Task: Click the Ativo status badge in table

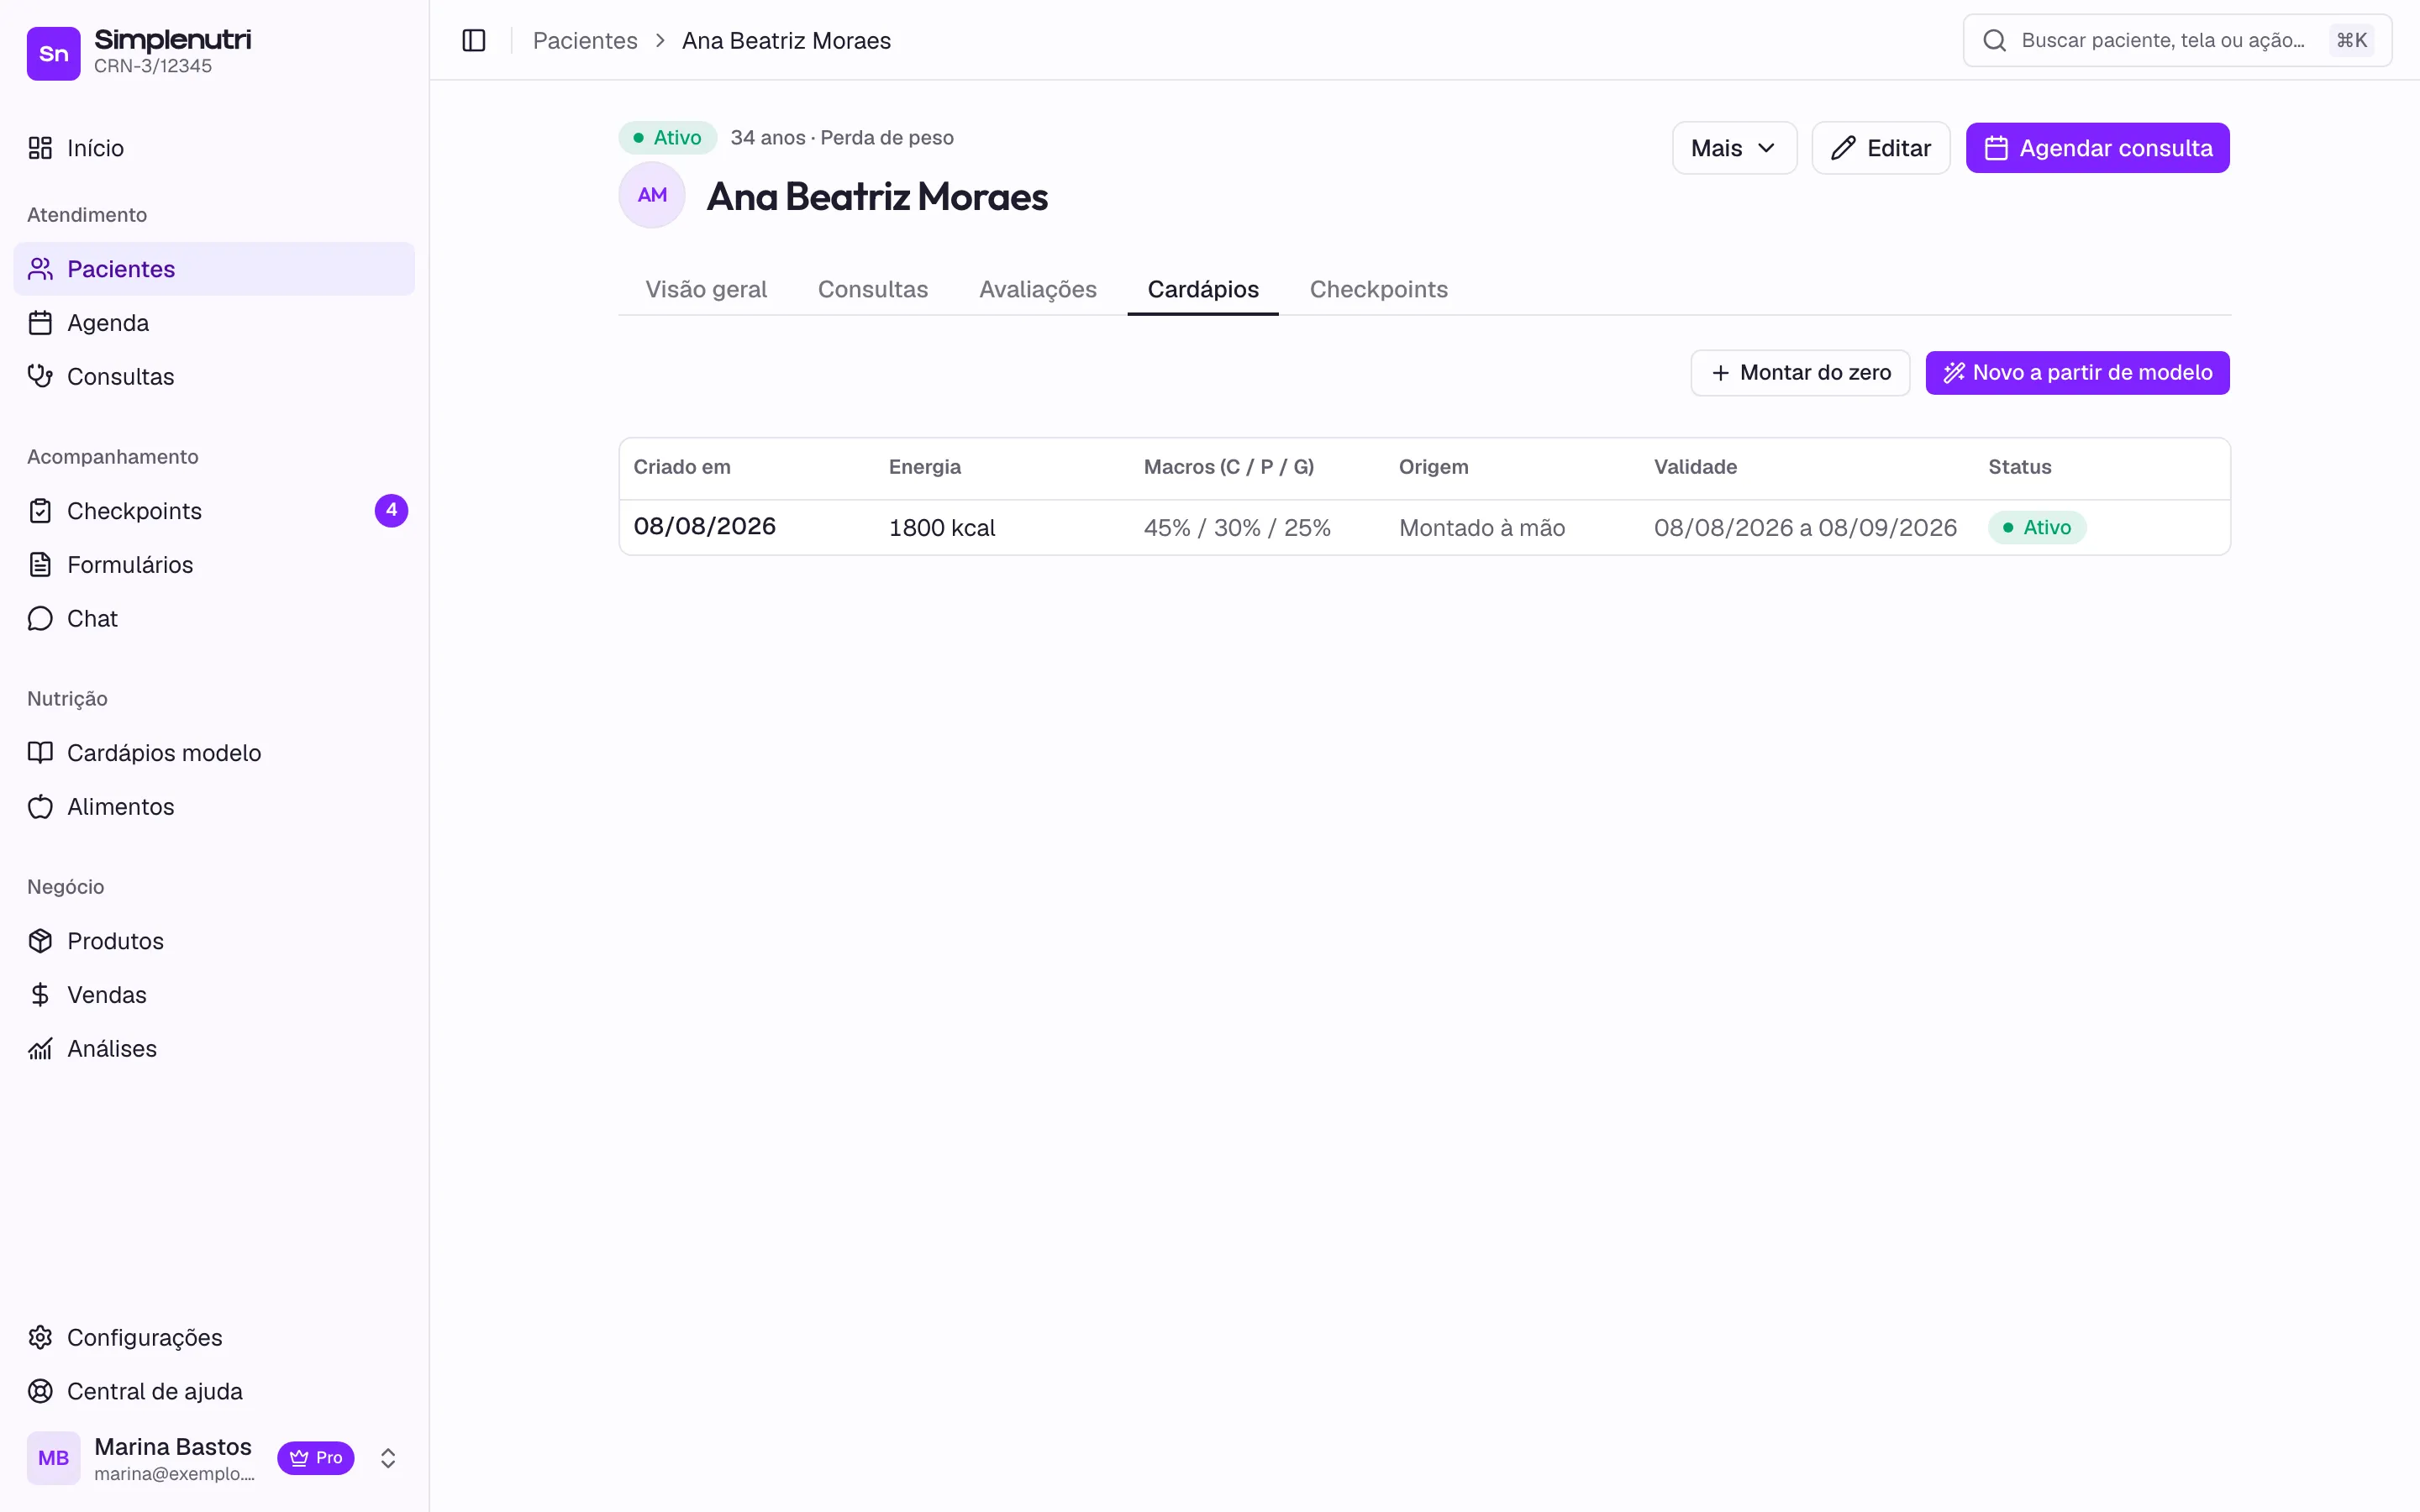Action: click(x=2037, y=527)
